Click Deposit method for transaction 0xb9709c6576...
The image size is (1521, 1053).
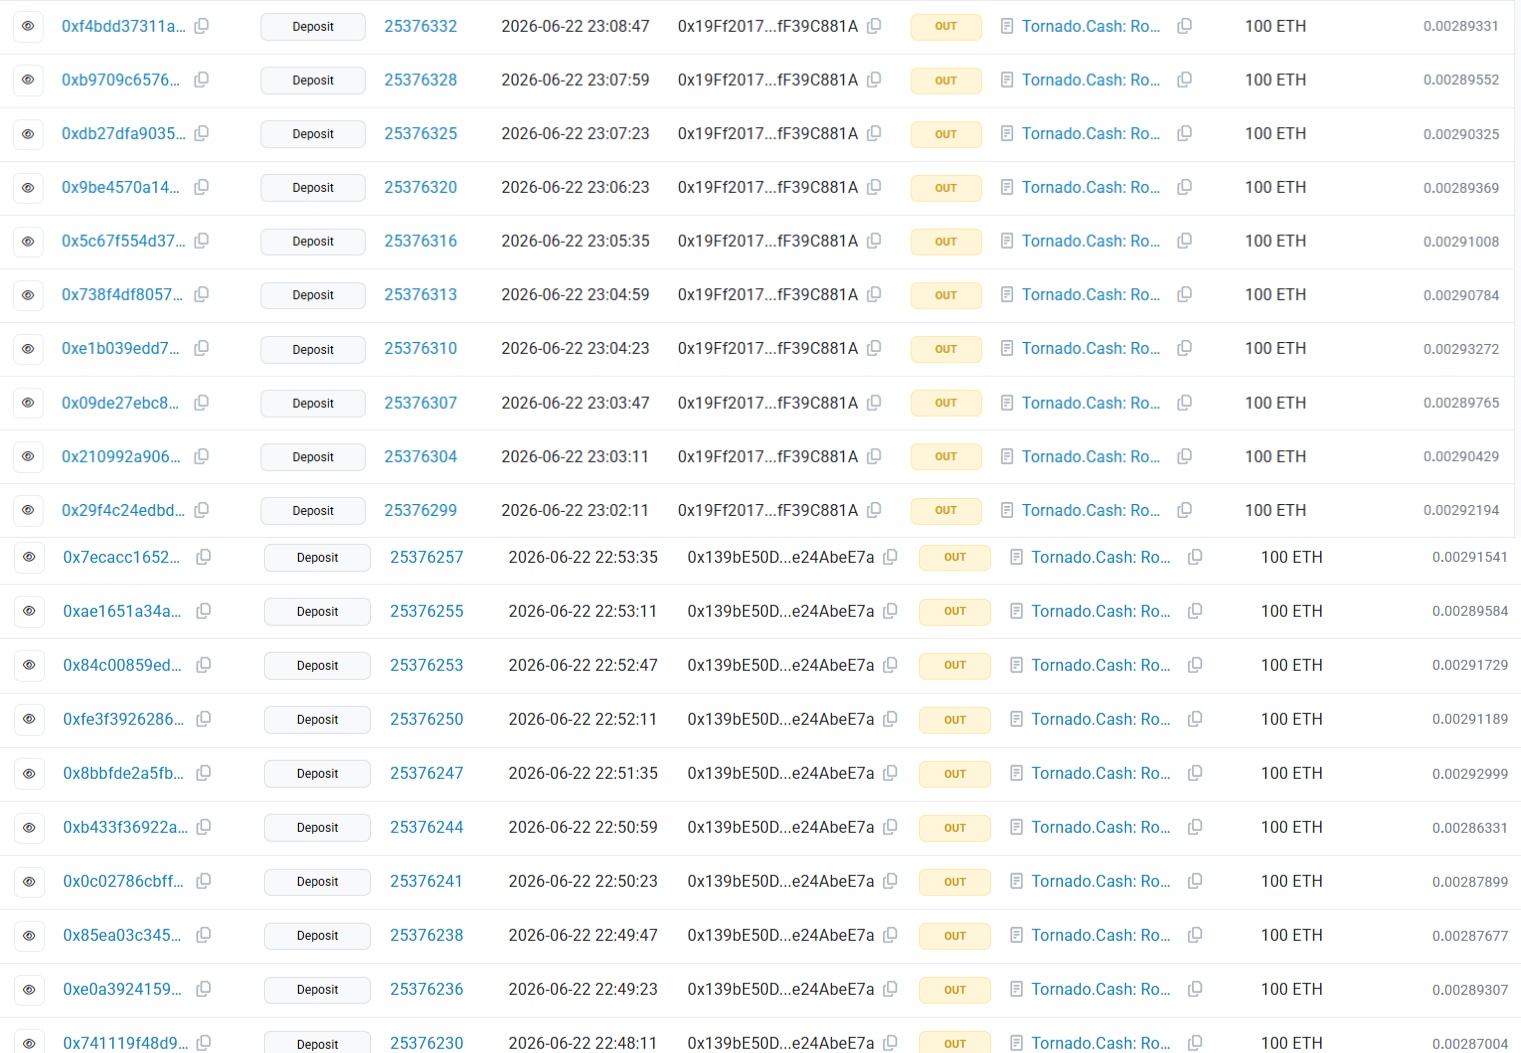point(313,80)
